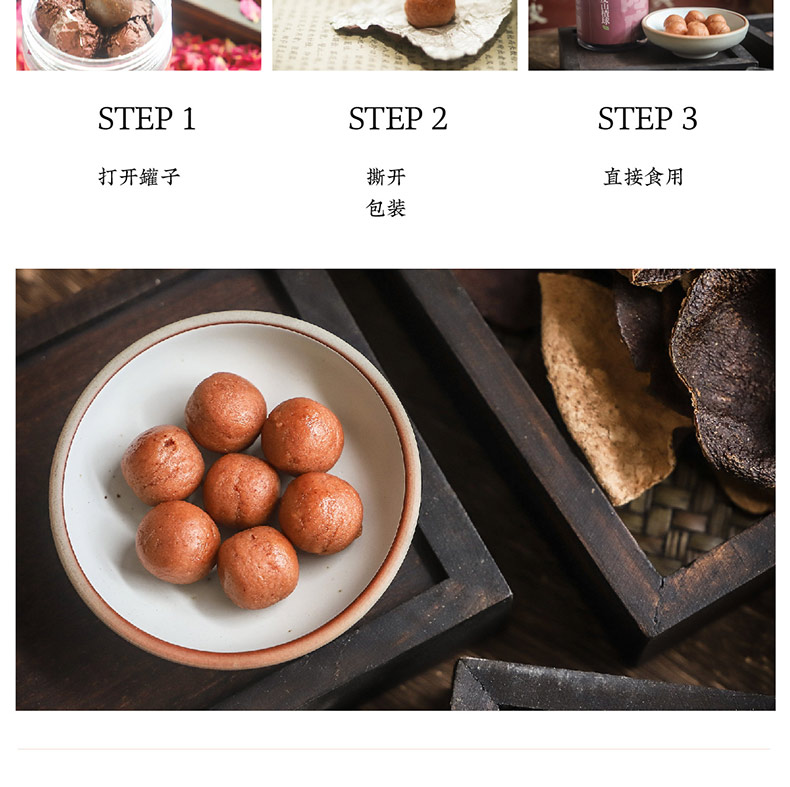Click the center ball on the plate
This screenshot has height=787, width=790.
click(x=241, y=490)
